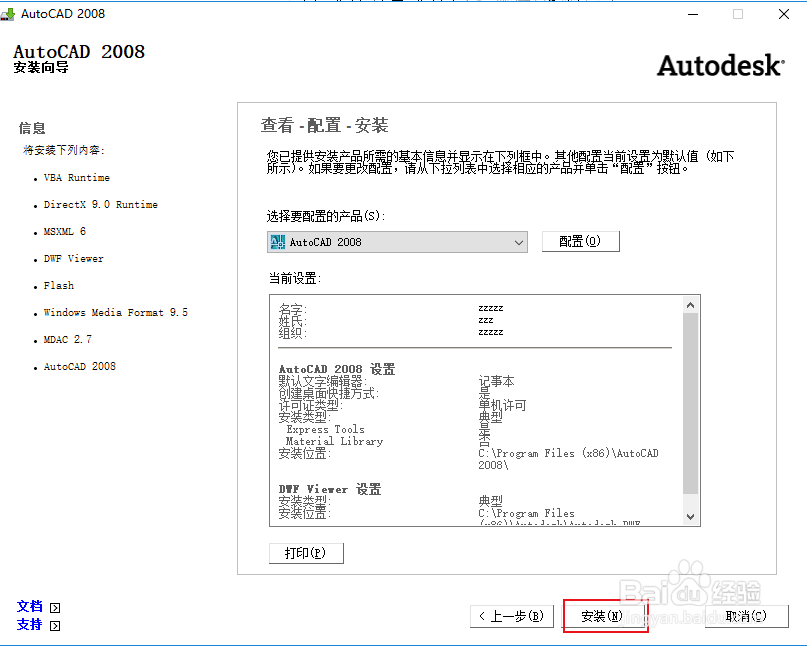Click the Autodesk logo
807x646 pixels.
[719, 64]
